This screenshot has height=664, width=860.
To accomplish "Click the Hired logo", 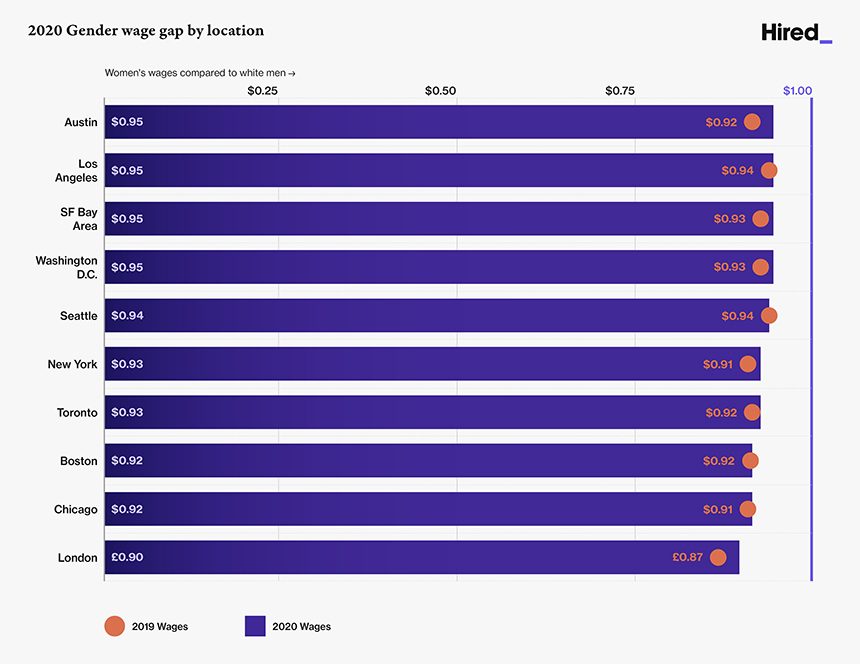I will [795, 33].
